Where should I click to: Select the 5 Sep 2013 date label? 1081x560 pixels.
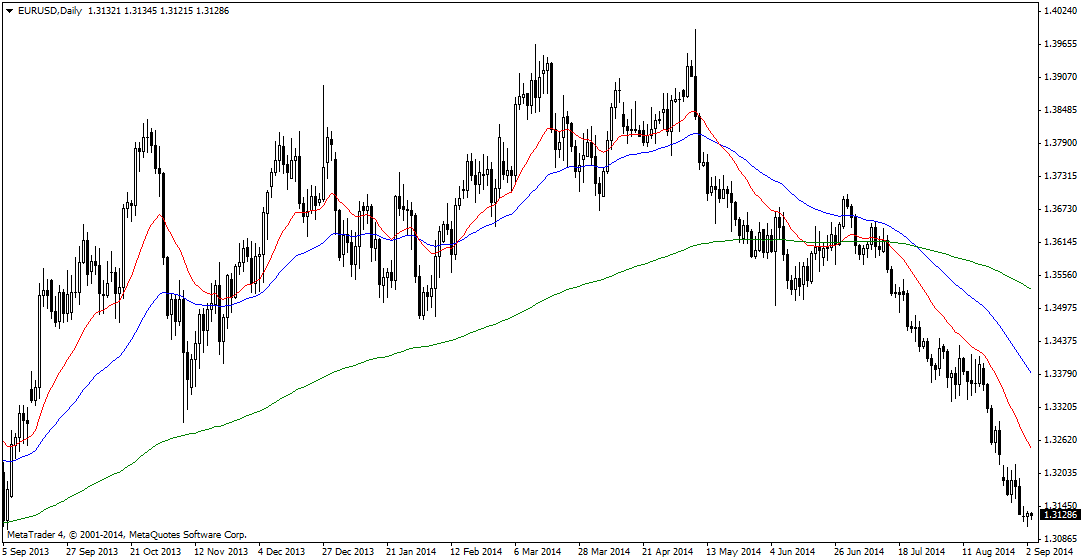point(24,551)
